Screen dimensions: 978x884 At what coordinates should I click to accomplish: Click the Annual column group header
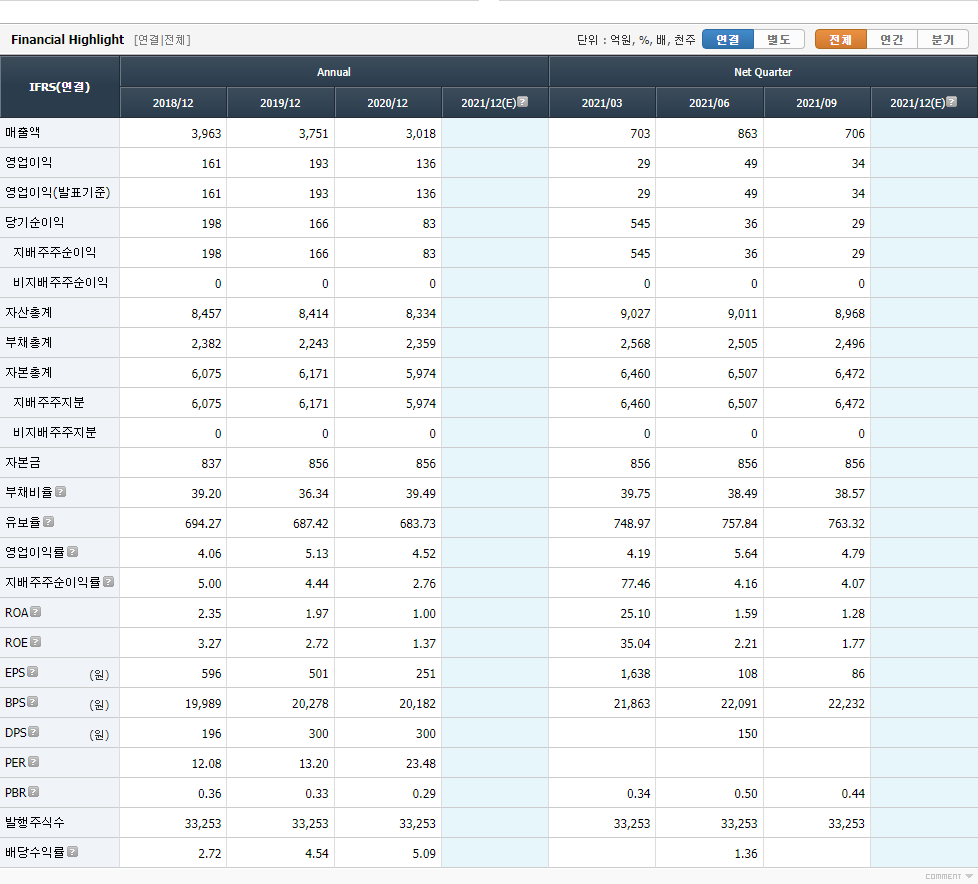click(334, 72)
